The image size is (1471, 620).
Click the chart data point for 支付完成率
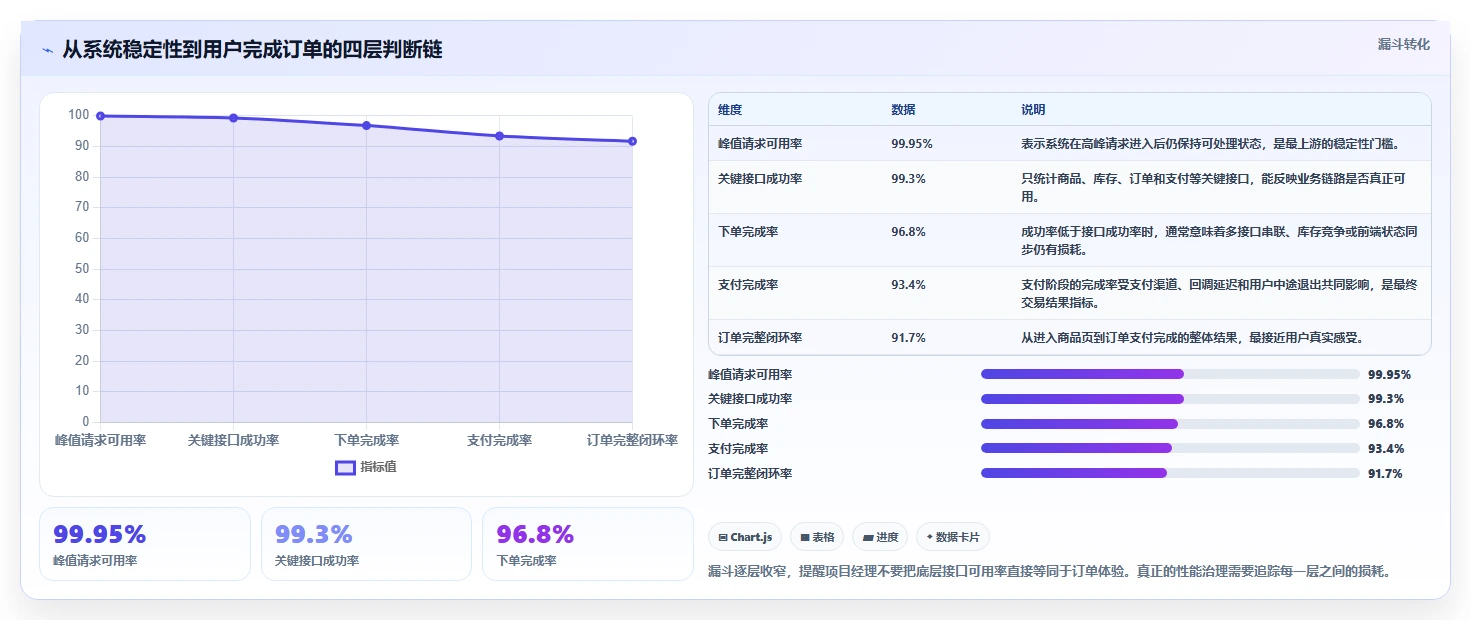pyautogui.click(x=499, y=136)
